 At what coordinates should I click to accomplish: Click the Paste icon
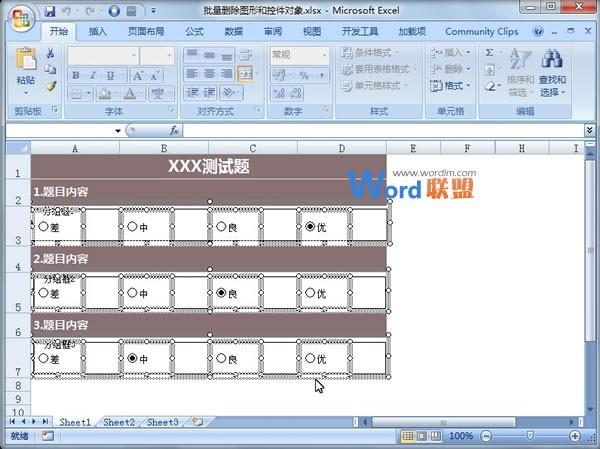coord(26,59)
